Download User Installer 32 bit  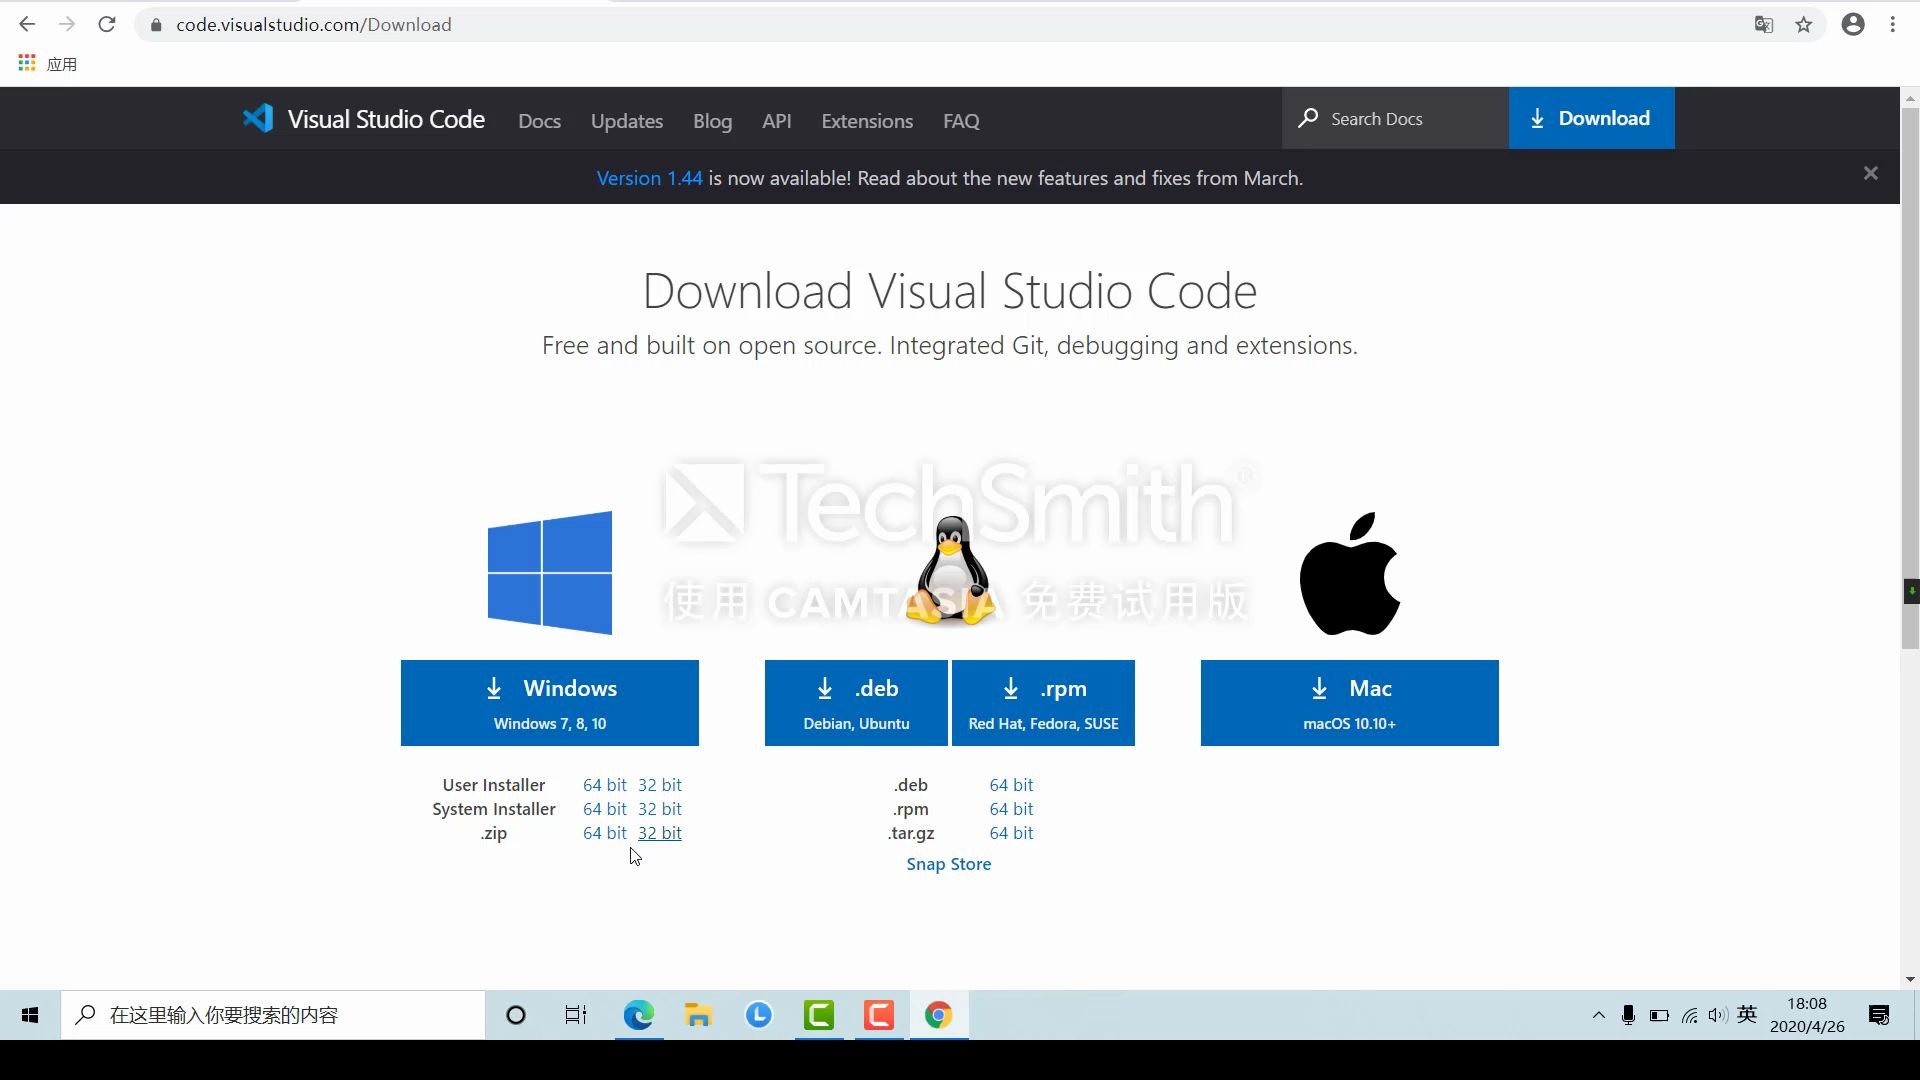(x=660, y=785)
